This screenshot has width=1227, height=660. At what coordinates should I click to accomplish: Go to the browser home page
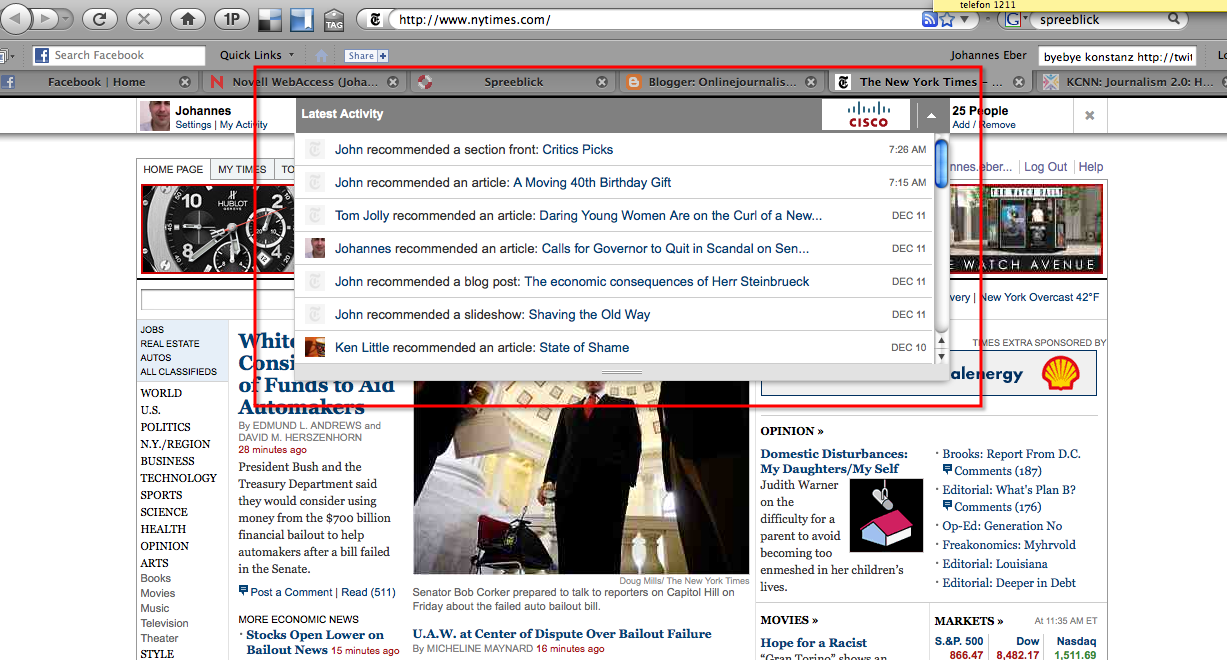point(186,19)
